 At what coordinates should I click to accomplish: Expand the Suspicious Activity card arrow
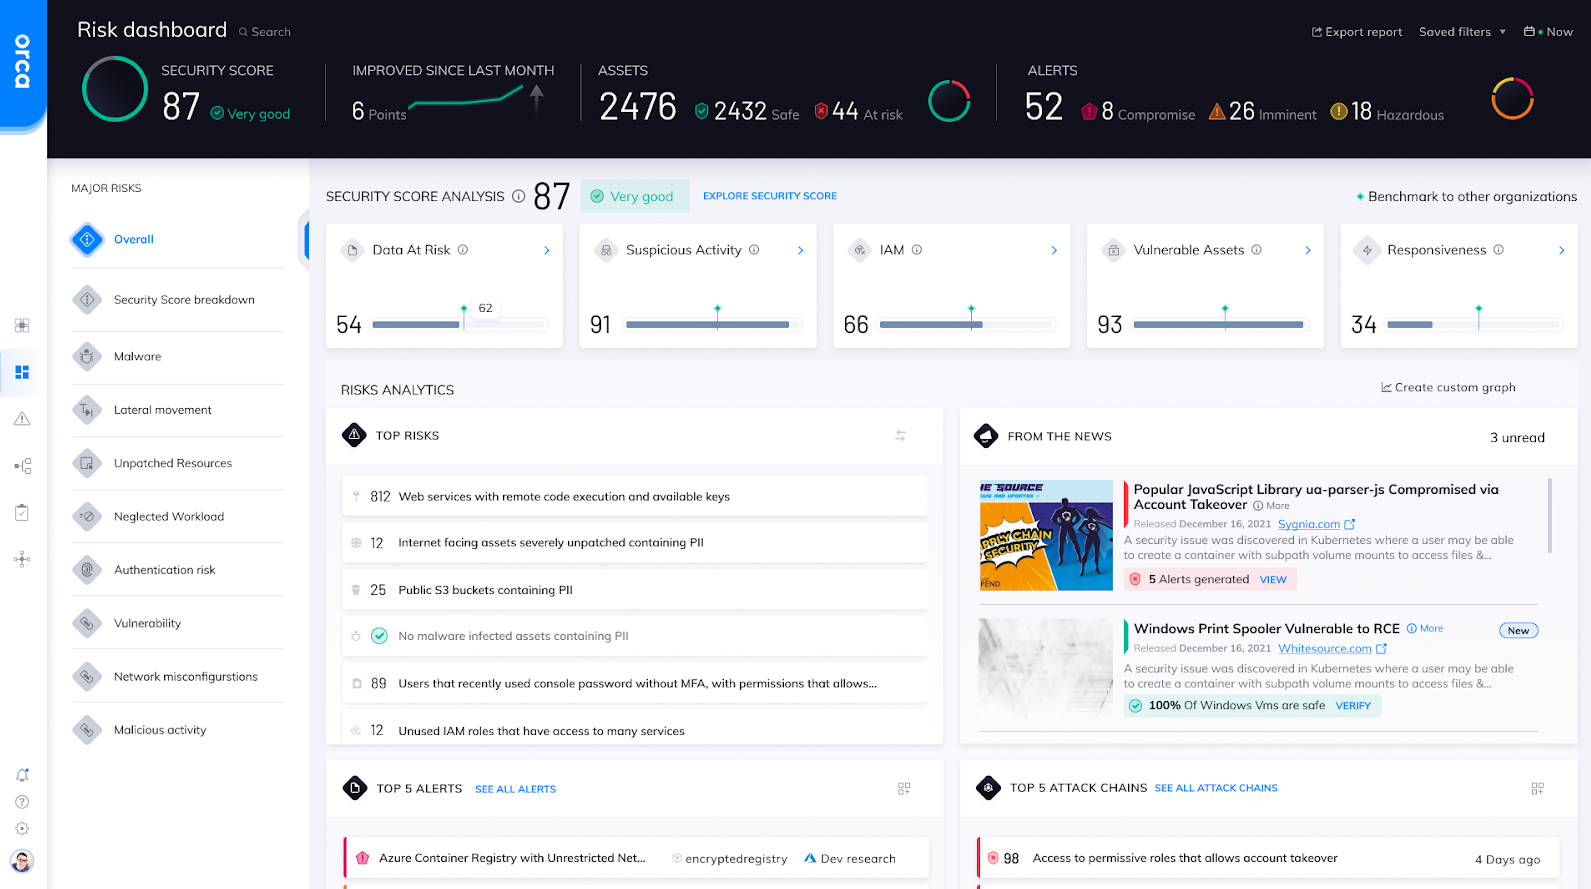click(x=800, y=250)
